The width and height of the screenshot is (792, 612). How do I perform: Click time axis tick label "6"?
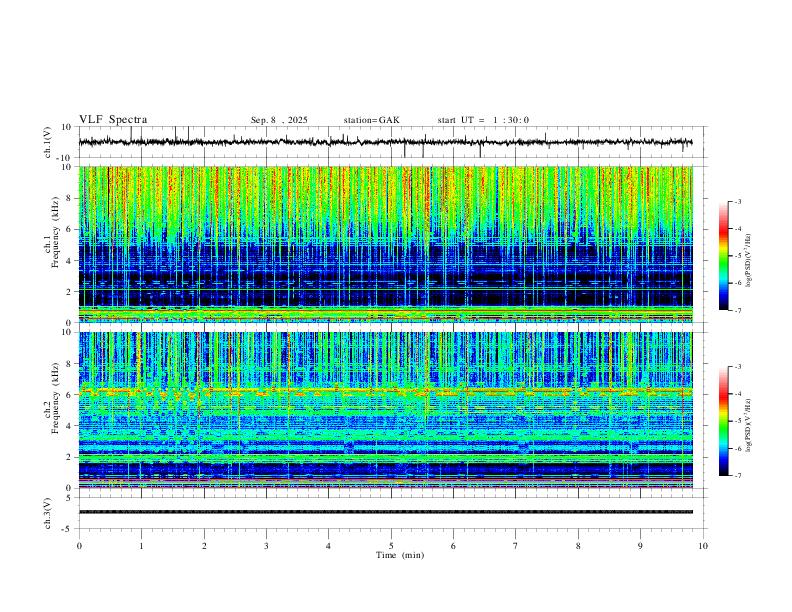click(453, 546)
